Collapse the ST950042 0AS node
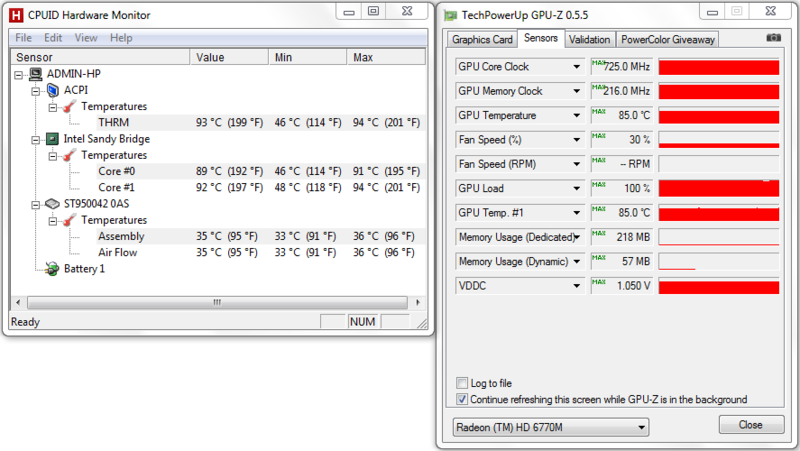 point(35,205)
